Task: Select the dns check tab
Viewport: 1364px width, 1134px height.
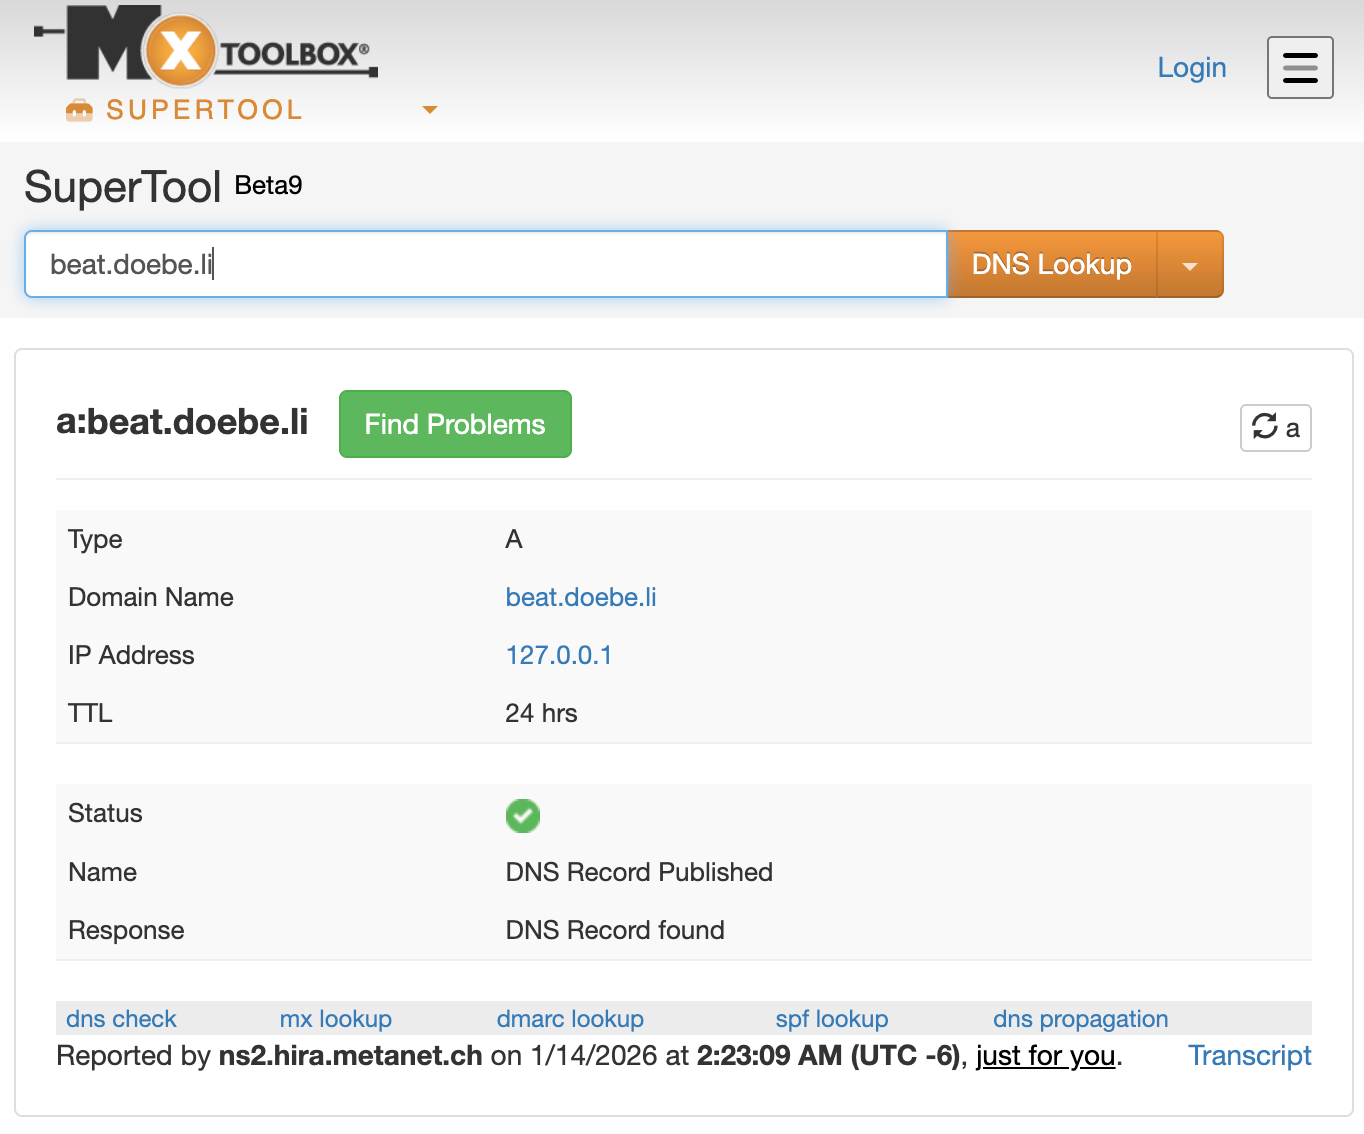Action: click(121, 1018)
